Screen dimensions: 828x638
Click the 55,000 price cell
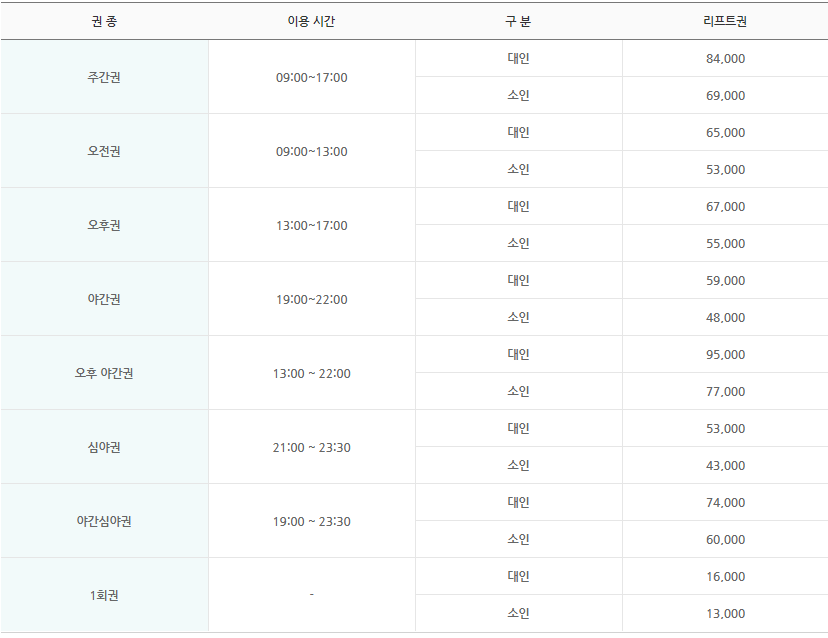coord(726,243)
